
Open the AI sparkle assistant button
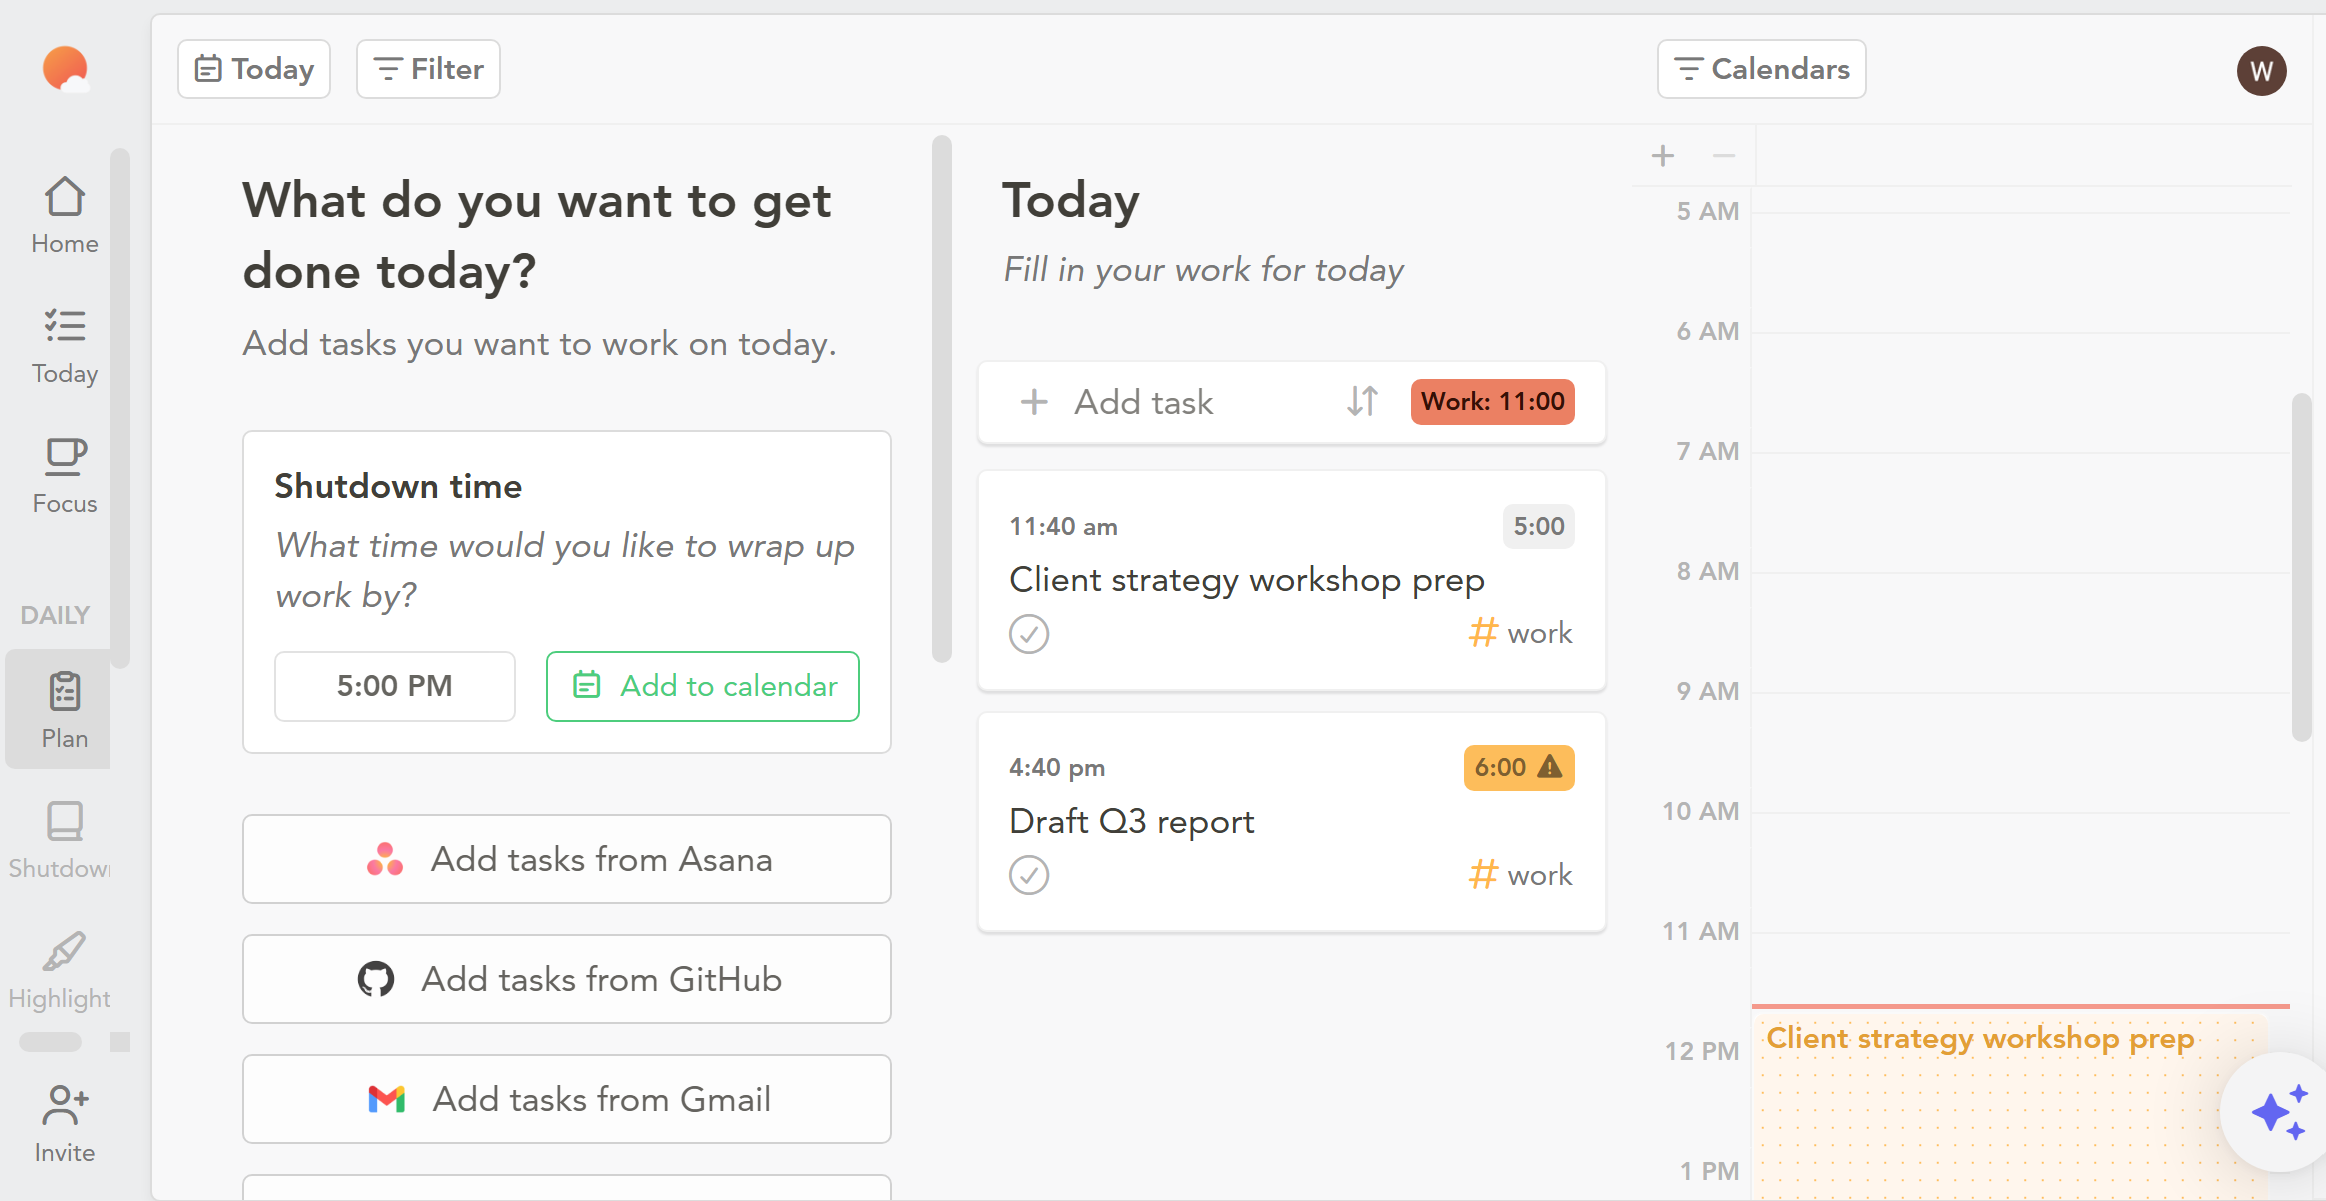click(2280, 1112)
